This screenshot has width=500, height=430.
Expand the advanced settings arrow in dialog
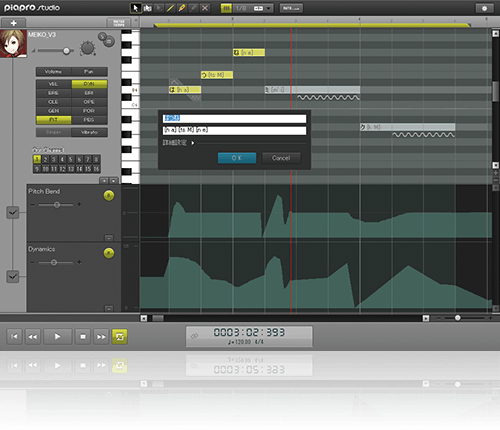pyautogui.click(x=193, y=143)
